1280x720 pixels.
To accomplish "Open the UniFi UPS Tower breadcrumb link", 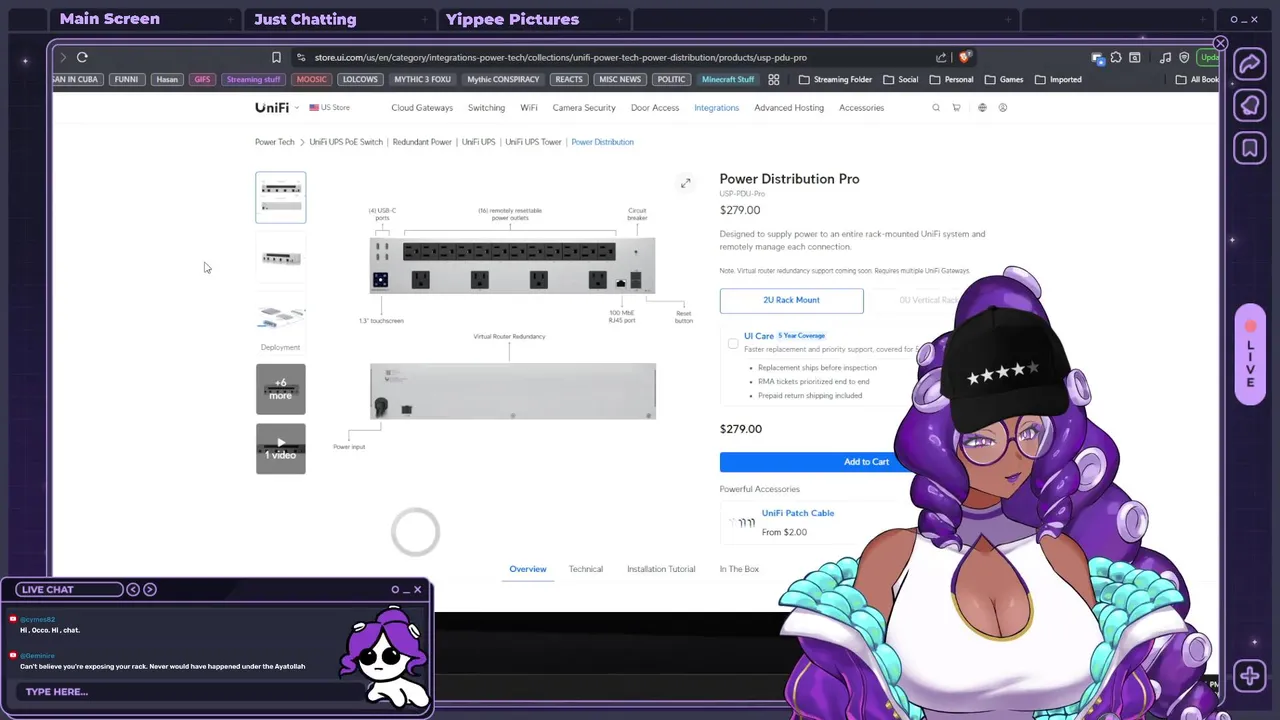I will pyautogui.click(x=533, y=142).
